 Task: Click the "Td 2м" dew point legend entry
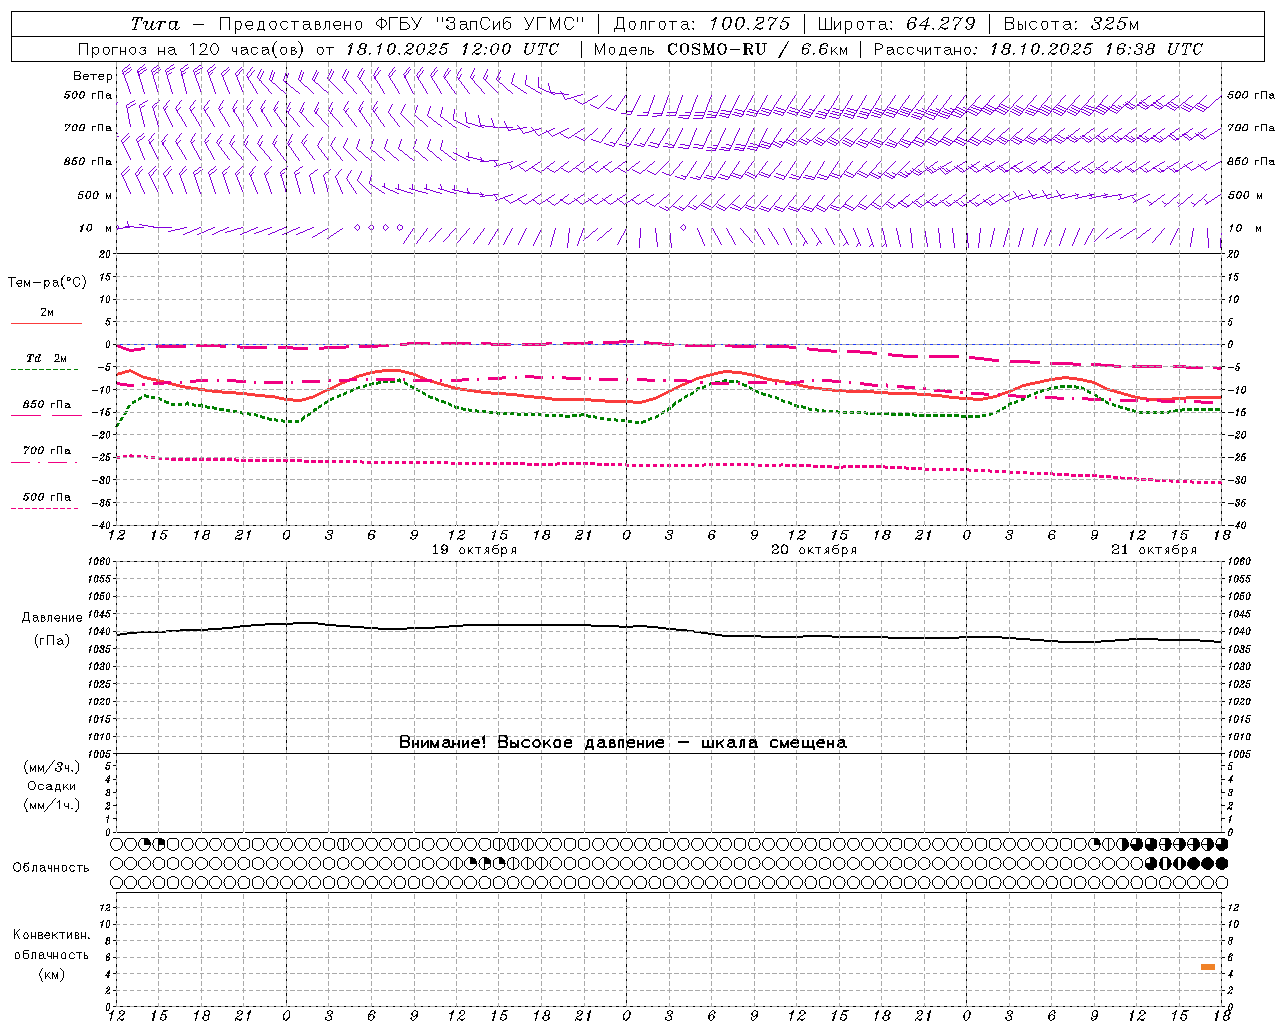46,358
